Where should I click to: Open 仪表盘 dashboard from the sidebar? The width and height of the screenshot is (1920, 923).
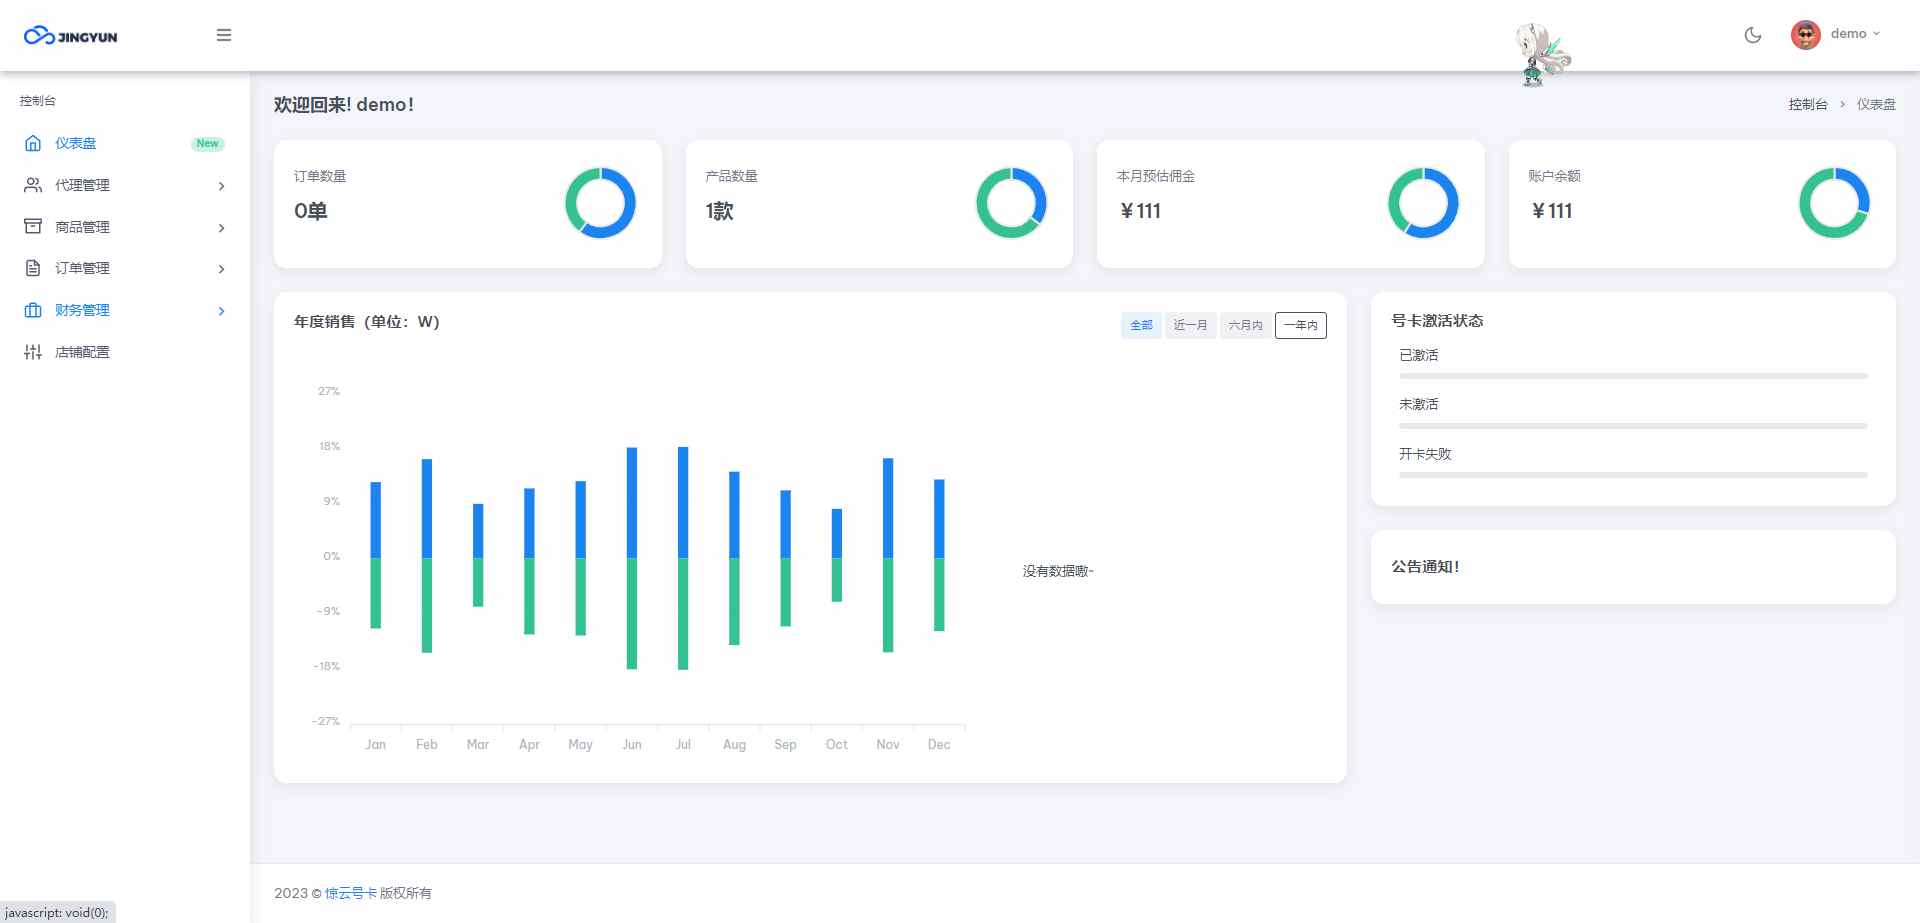(x=76, y=143)
